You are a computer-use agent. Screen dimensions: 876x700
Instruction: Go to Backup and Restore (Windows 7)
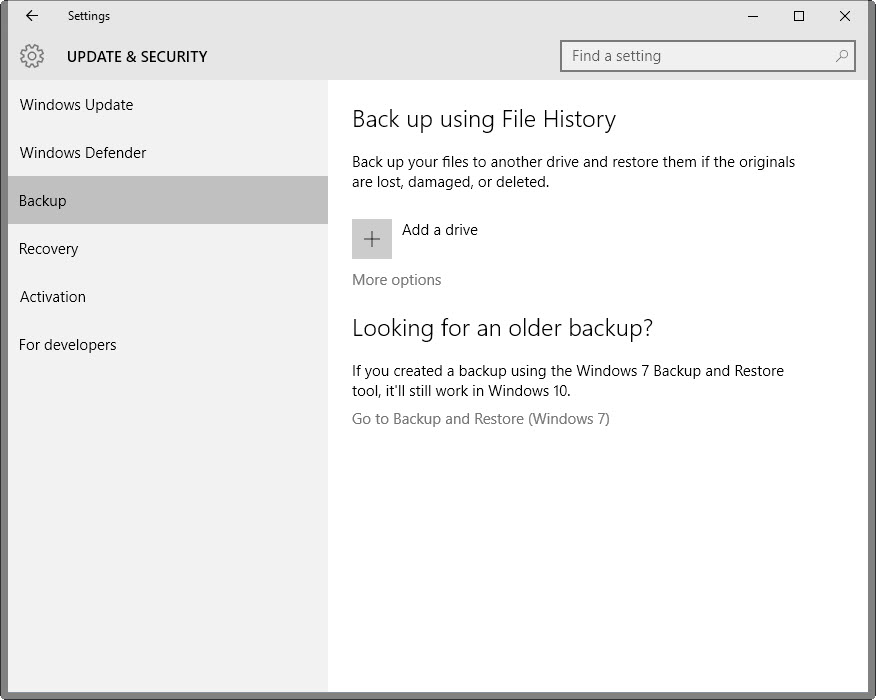click(x=480, y=419)
